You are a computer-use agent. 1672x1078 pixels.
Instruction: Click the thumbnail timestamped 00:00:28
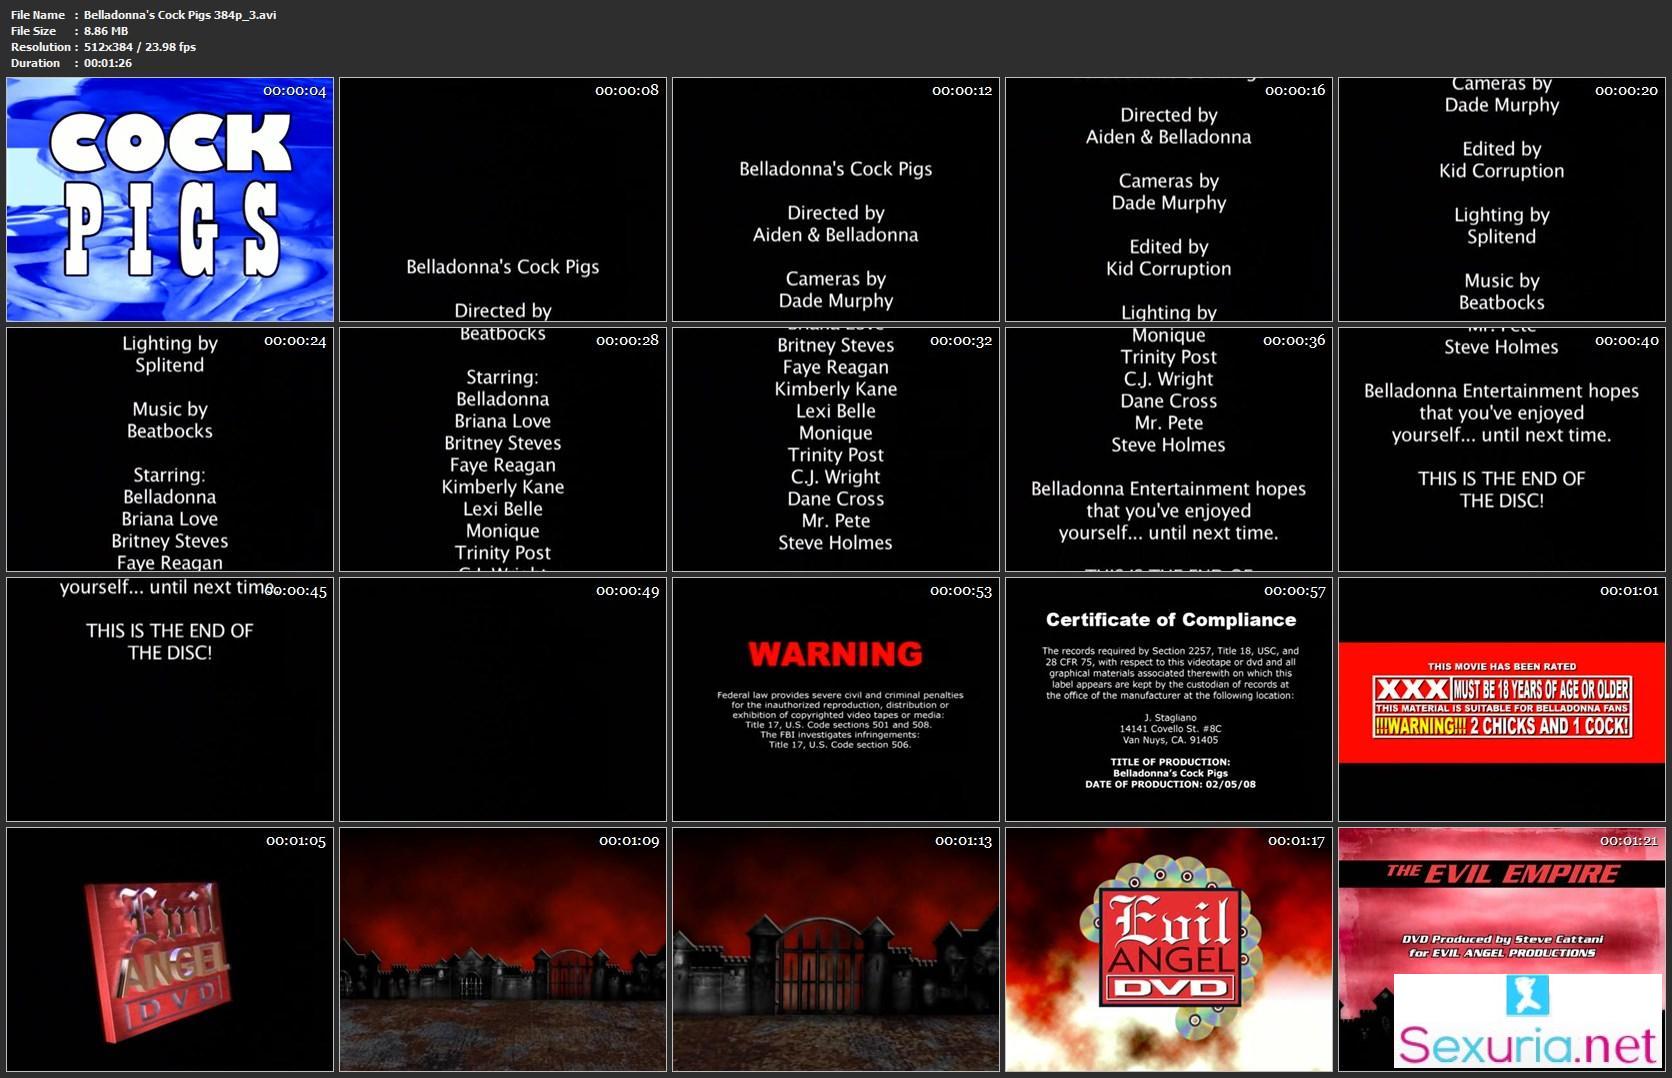pos(503,449)
